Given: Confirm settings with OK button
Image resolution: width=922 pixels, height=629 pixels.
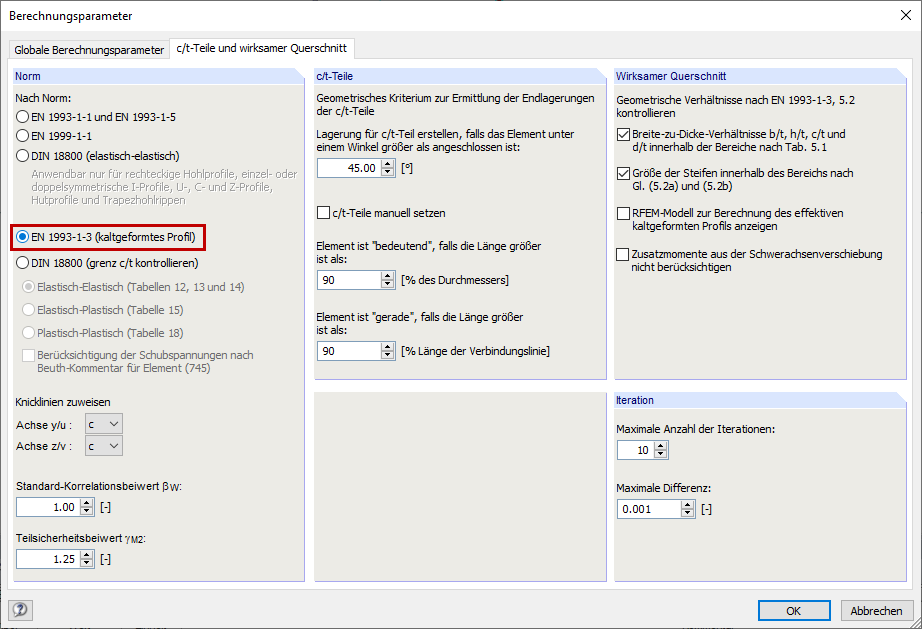Looking at the screenshot, I should [794, 610].
